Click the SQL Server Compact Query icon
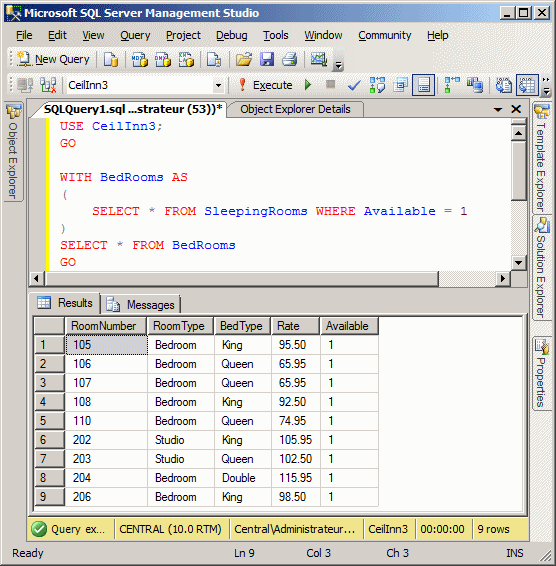The width and height of the screenshot is (556, 566). (214, 59)
